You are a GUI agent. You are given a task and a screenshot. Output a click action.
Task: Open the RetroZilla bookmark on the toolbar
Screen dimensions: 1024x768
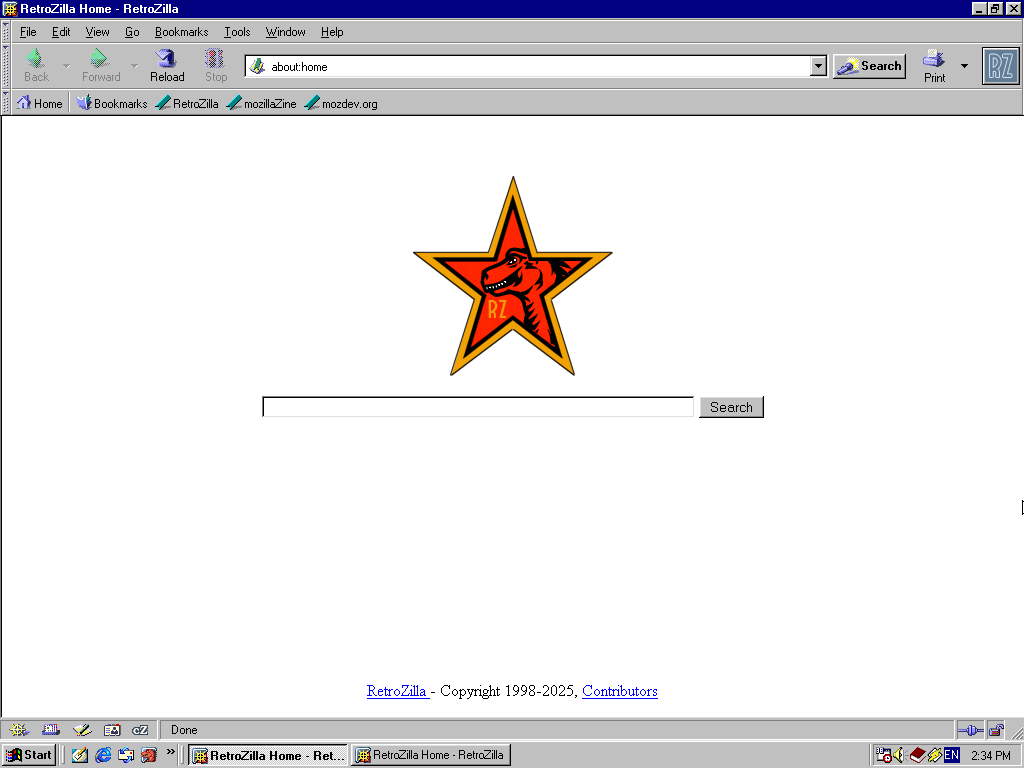coord(187,103)
